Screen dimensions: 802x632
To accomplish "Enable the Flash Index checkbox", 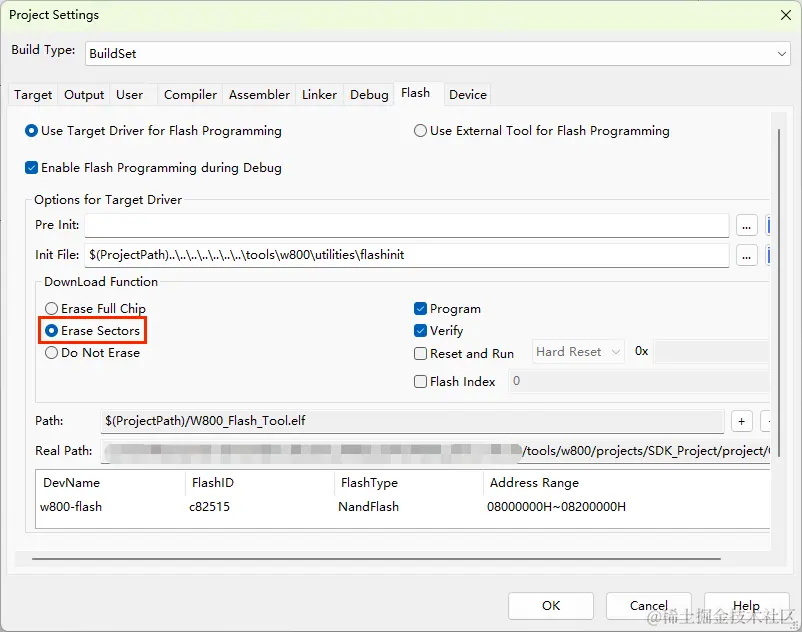I will (x=455, y=382).
